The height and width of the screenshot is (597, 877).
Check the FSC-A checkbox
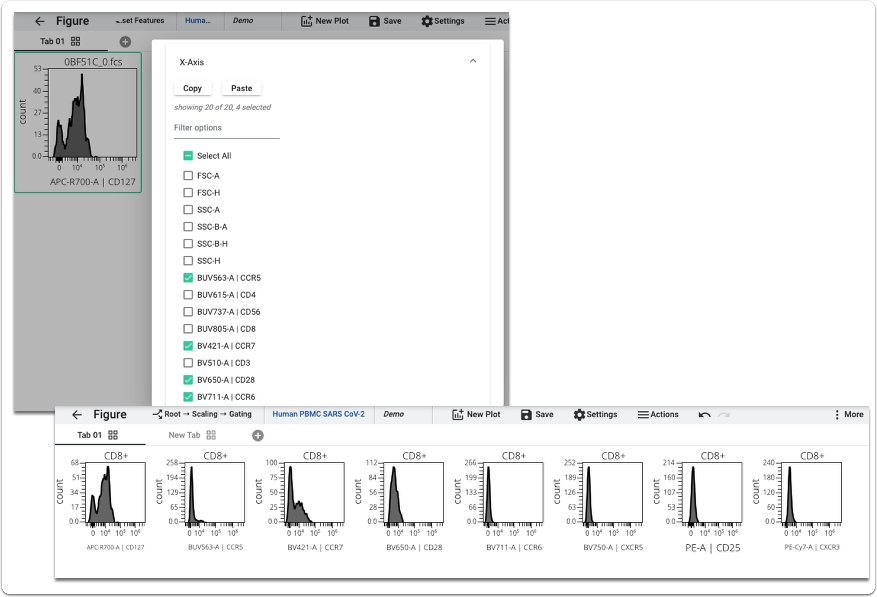click(188, 176)
